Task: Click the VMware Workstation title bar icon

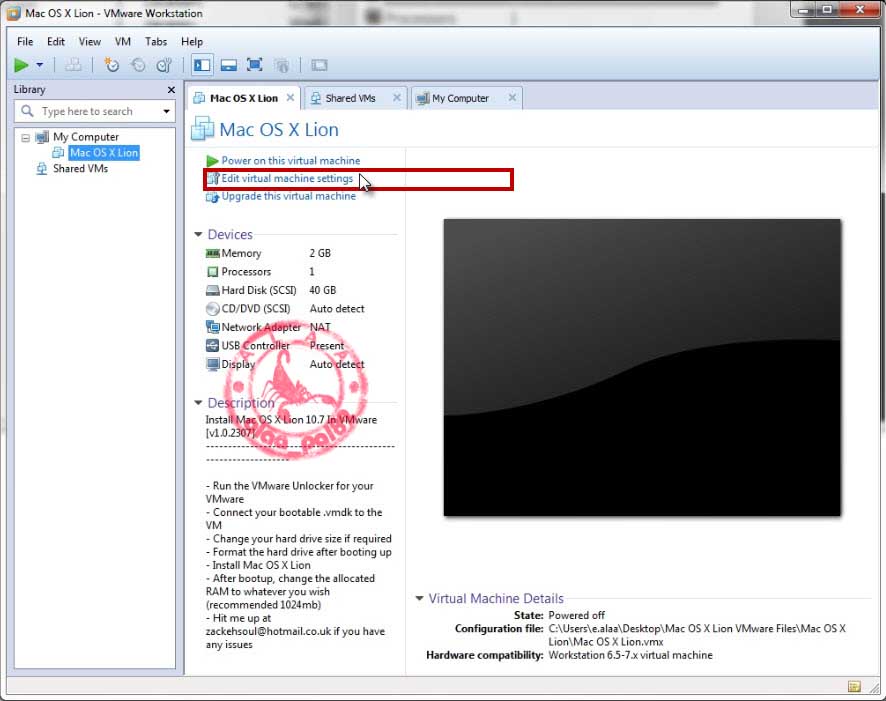Action: [x=14, y=13]
